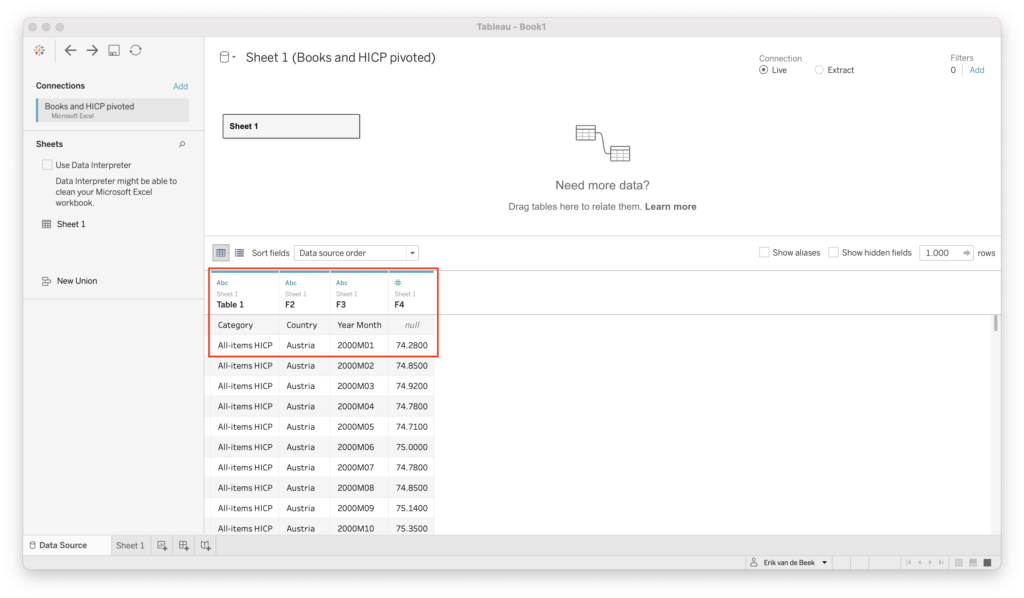Click the Add filters link
The width and height of the screenshot is (1024, 598).
coord(977,70)
